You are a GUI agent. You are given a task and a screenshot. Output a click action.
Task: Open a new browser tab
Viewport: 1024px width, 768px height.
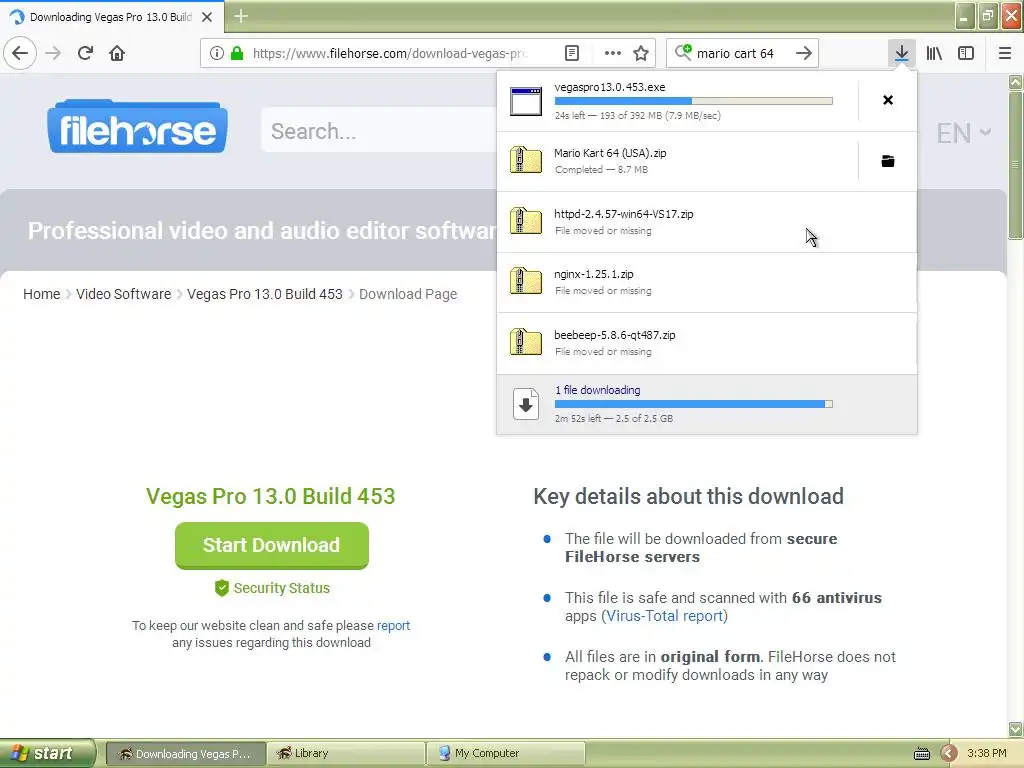pyautogui.click(x=241, y=16)
